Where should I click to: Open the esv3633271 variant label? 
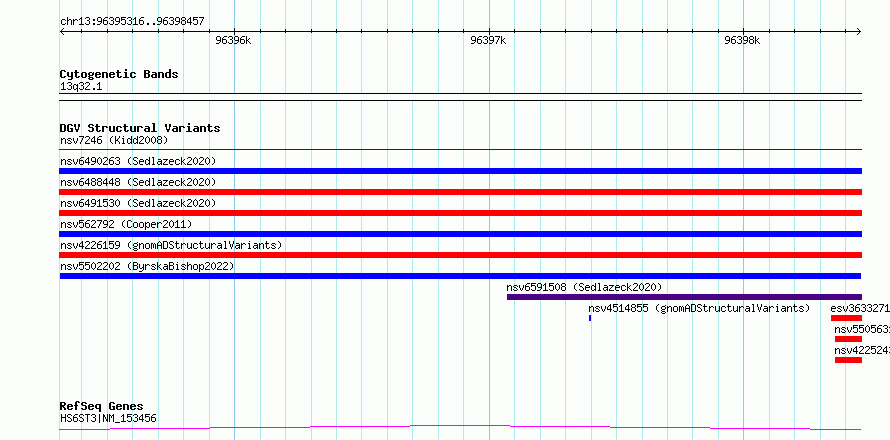(860, 308)
